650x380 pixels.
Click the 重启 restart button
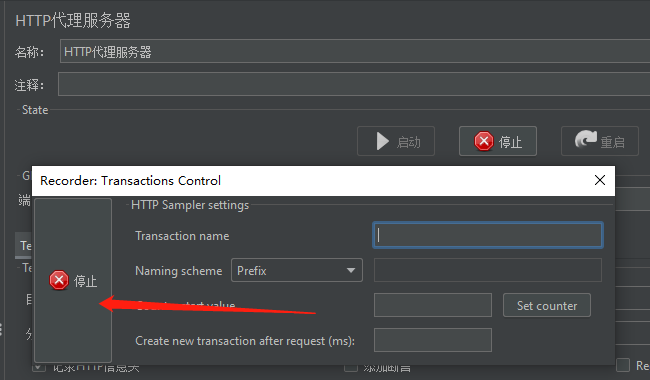tap(599, 141)
